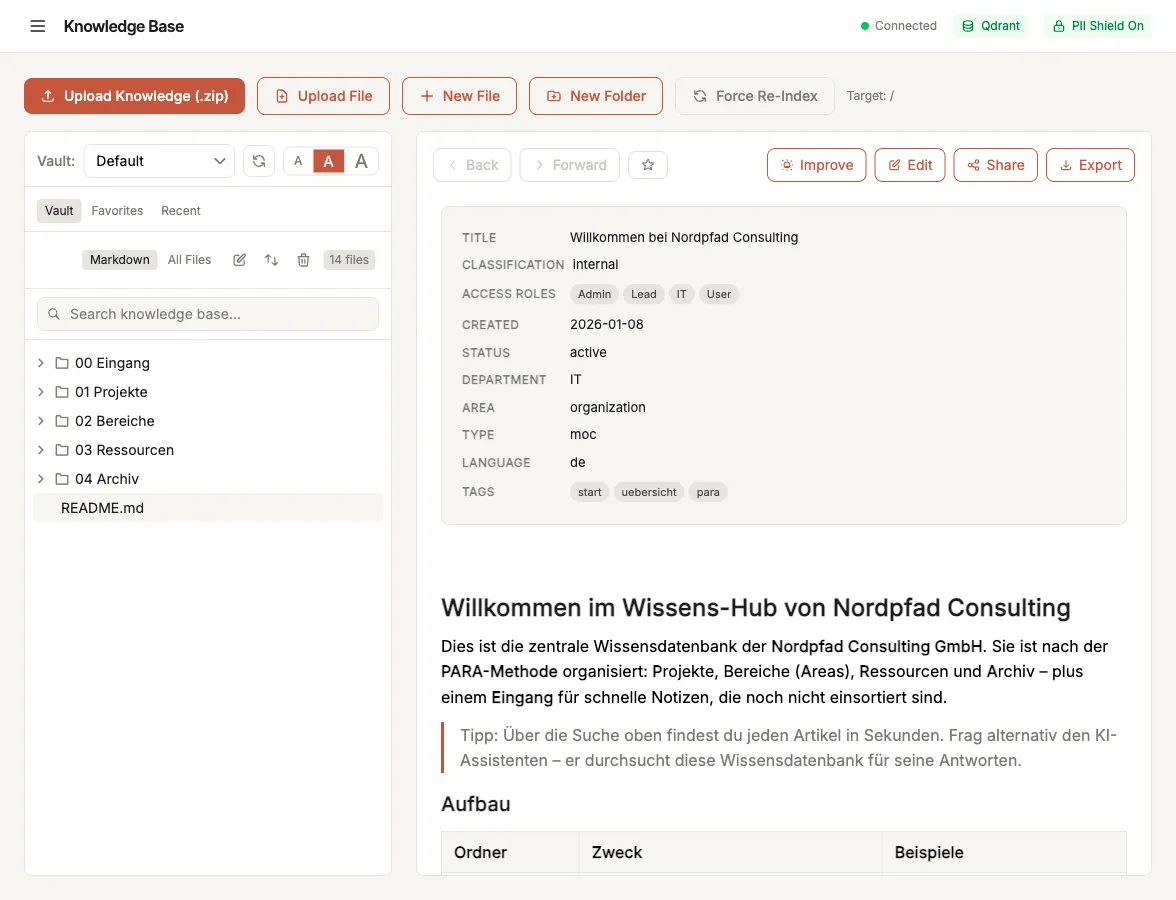Select the 00 Eingang folder row
The image size is (1176, 900).
[208, 363]
